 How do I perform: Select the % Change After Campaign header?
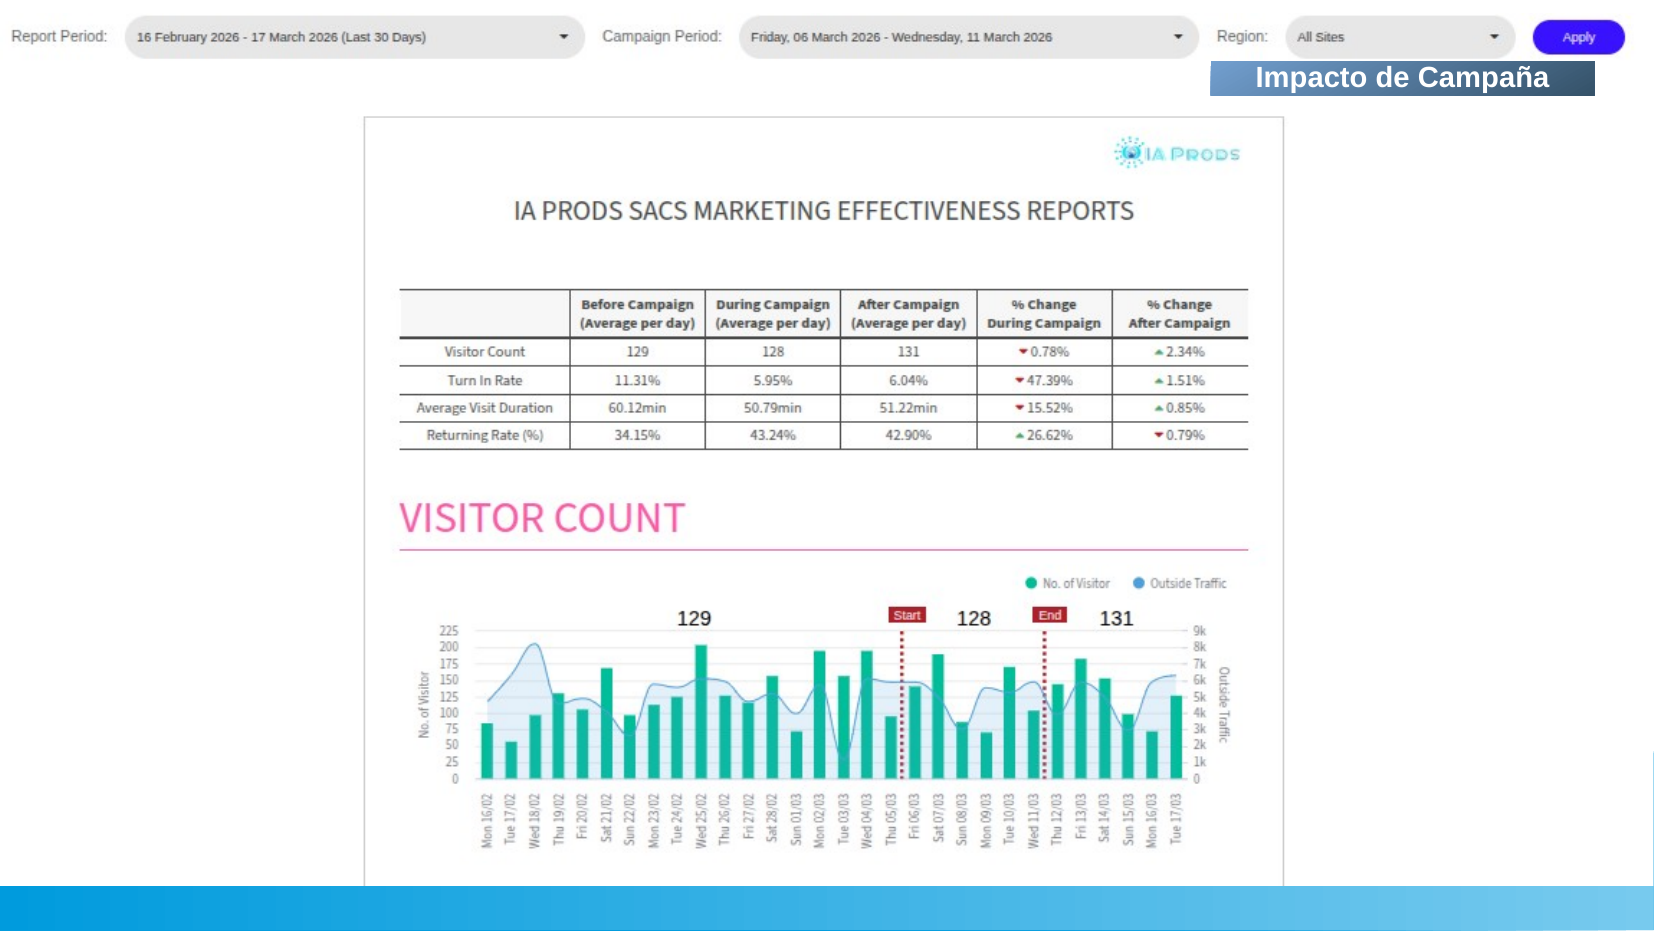point(1180,314)
